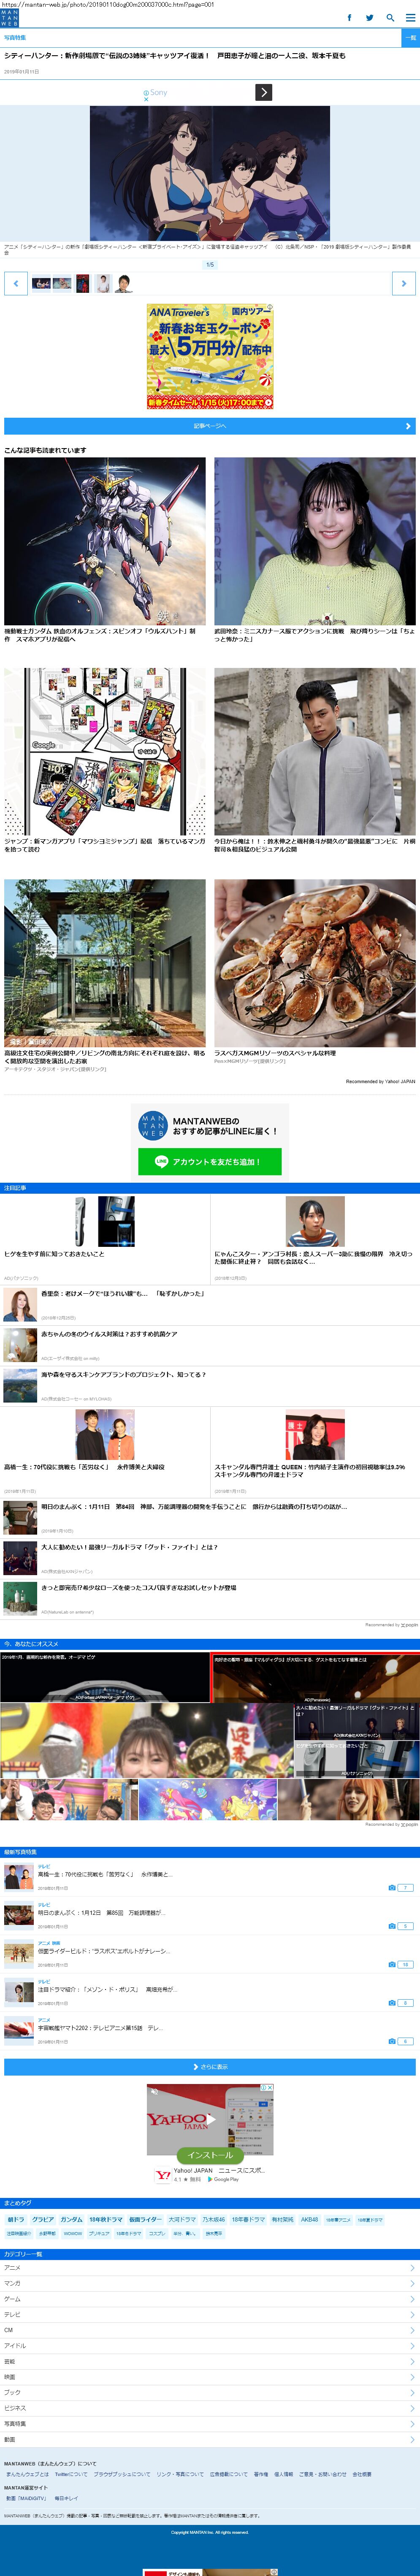Select the red poster gallery thumbnail
The width and height of the screenshot is (420, 2576).
click(x=83, y=283)
